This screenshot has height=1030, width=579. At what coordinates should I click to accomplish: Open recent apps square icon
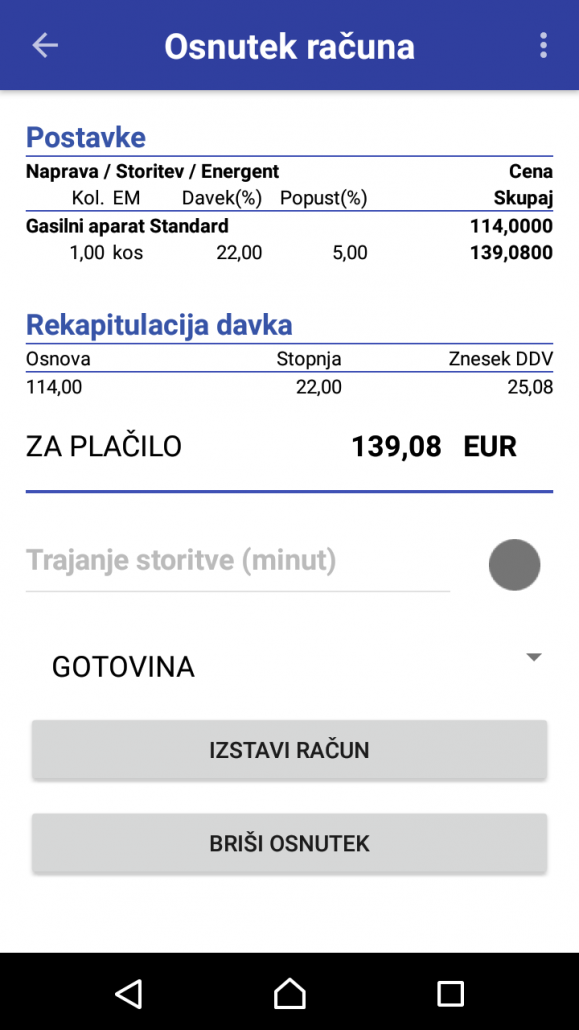coord(450,993)
